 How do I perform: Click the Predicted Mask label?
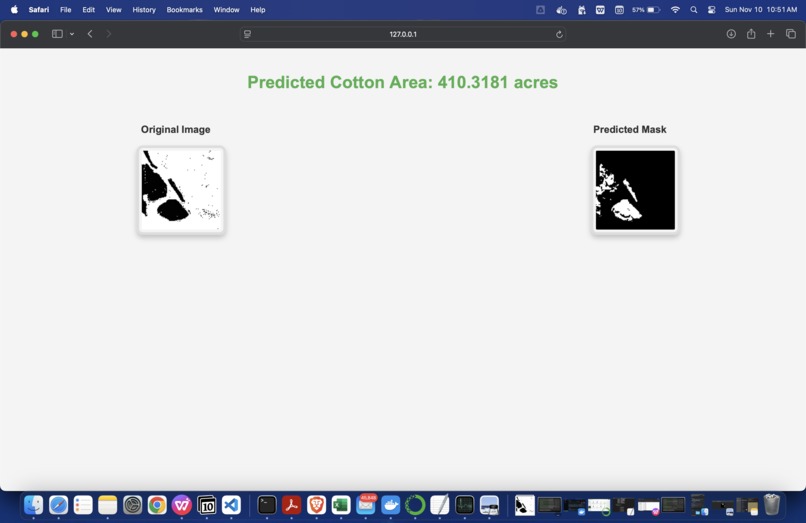click(x=630, y=130)
